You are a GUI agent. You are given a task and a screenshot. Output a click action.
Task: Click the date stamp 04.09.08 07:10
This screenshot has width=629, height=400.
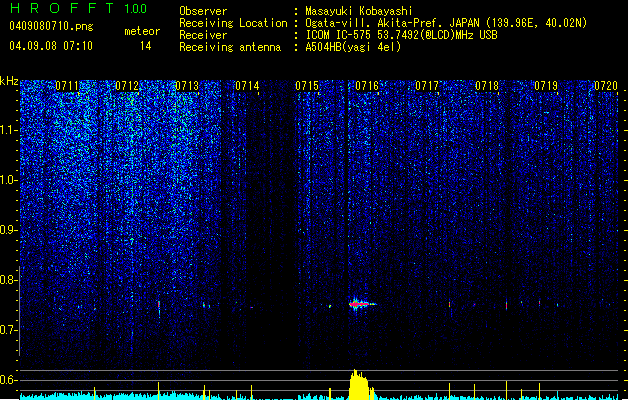click(x=51, y=46)
